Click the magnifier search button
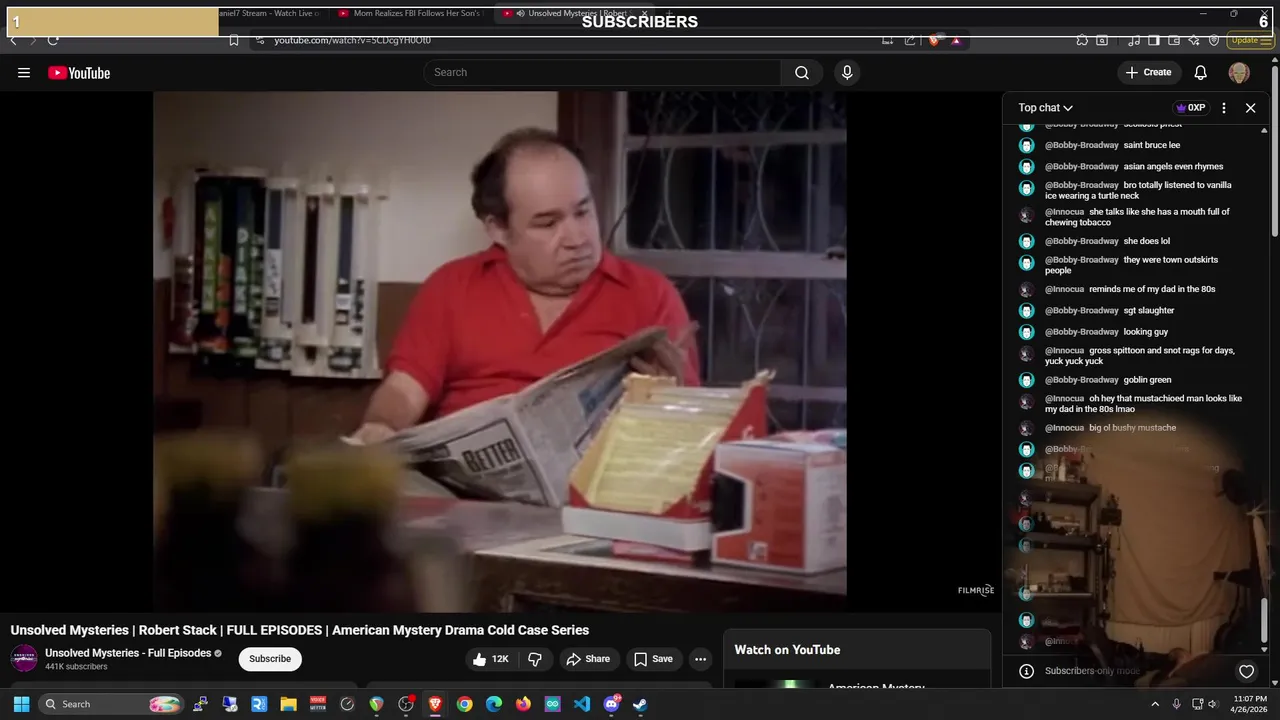The image size is (1280, 720). tap(802, 72)
